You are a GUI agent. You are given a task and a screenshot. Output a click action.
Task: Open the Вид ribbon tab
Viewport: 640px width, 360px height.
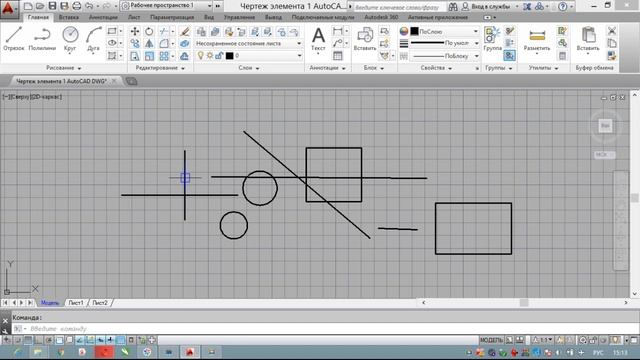209,17
